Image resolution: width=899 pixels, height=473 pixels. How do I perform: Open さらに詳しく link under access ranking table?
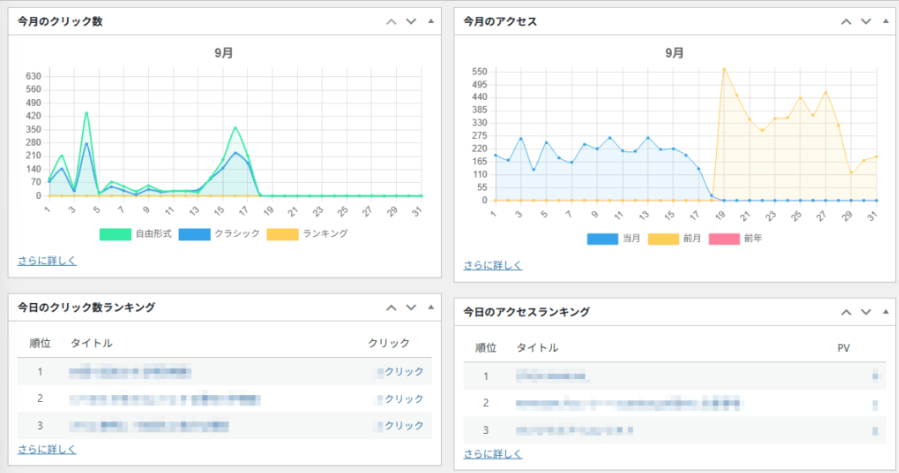pyautogui.click(x=493, y=454)
